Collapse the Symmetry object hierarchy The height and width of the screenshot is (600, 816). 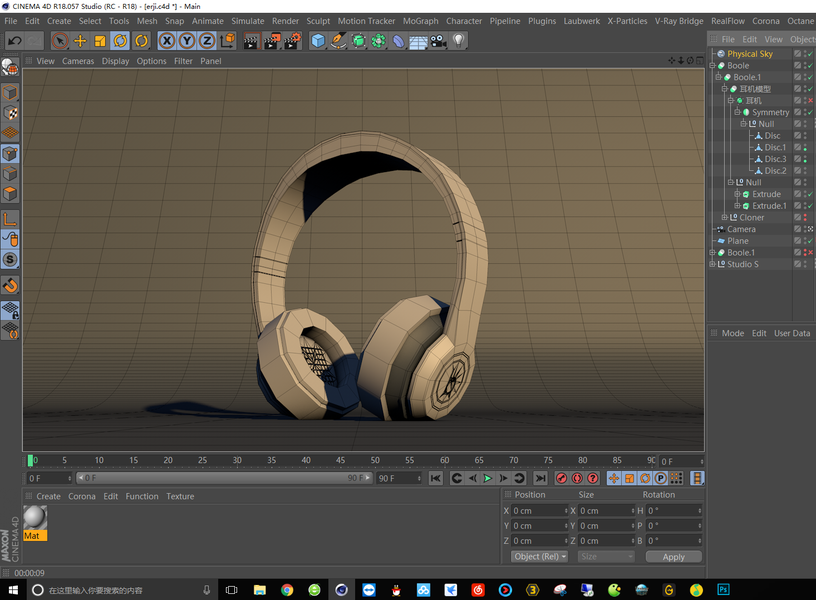[x=737, y=112]
